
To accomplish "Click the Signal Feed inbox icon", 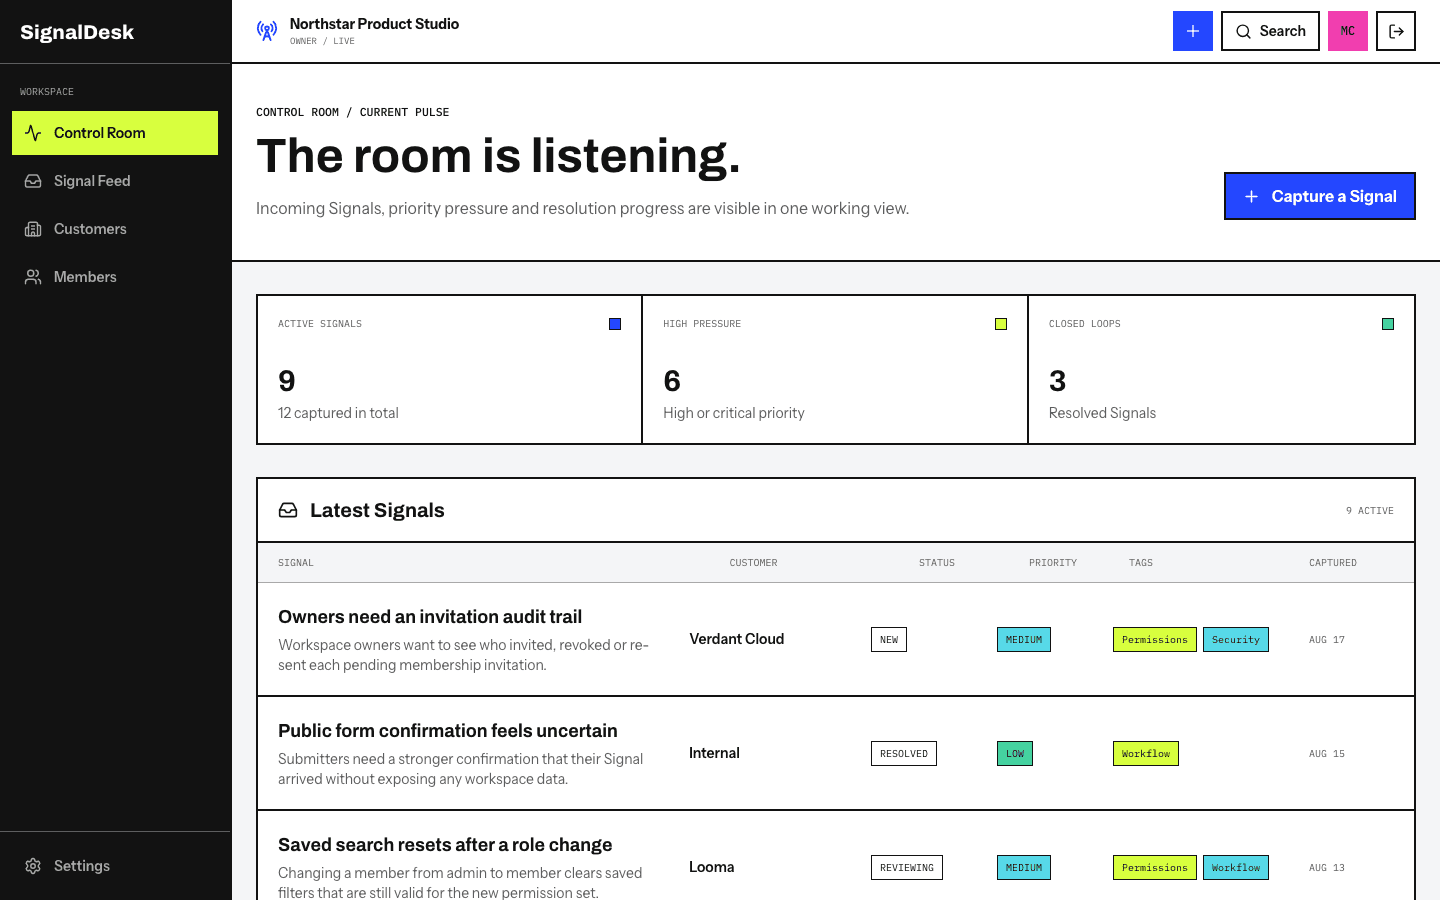I will point(33,181).
